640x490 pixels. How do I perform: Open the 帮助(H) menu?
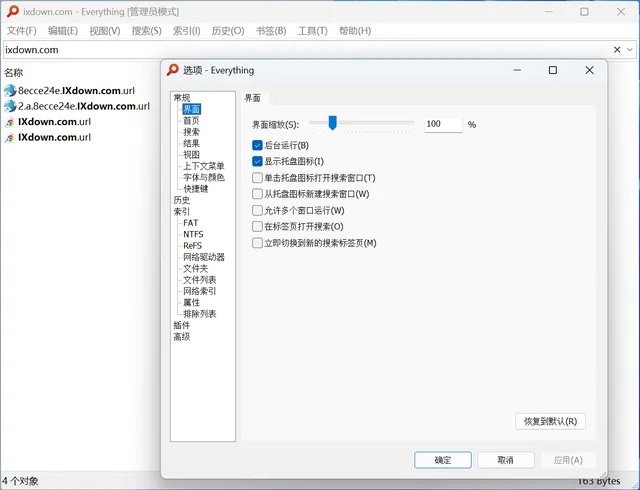coord(355,31)
